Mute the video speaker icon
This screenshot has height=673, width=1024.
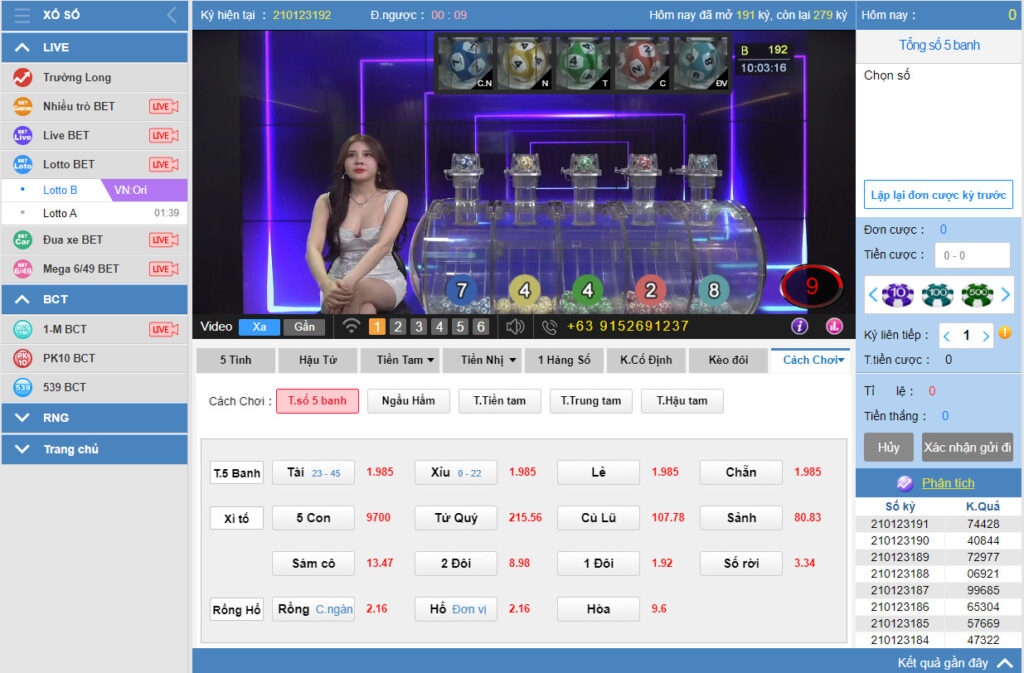point(515,327)
